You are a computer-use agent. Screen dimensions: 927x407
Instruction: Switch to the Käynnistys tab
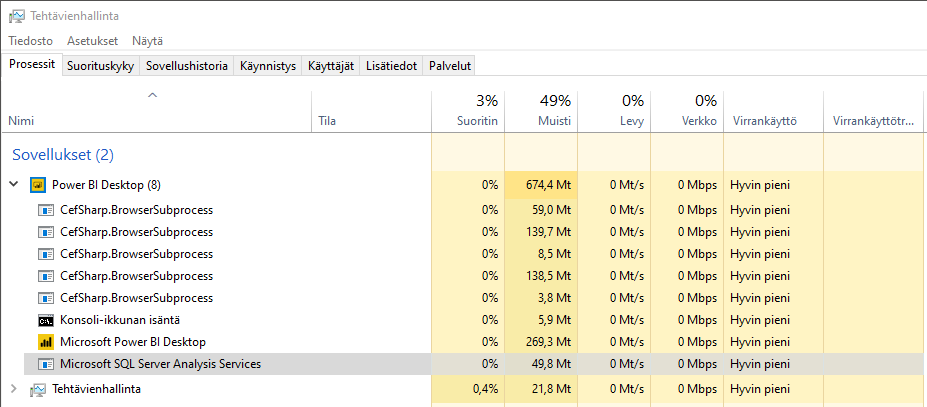point(268,66)
